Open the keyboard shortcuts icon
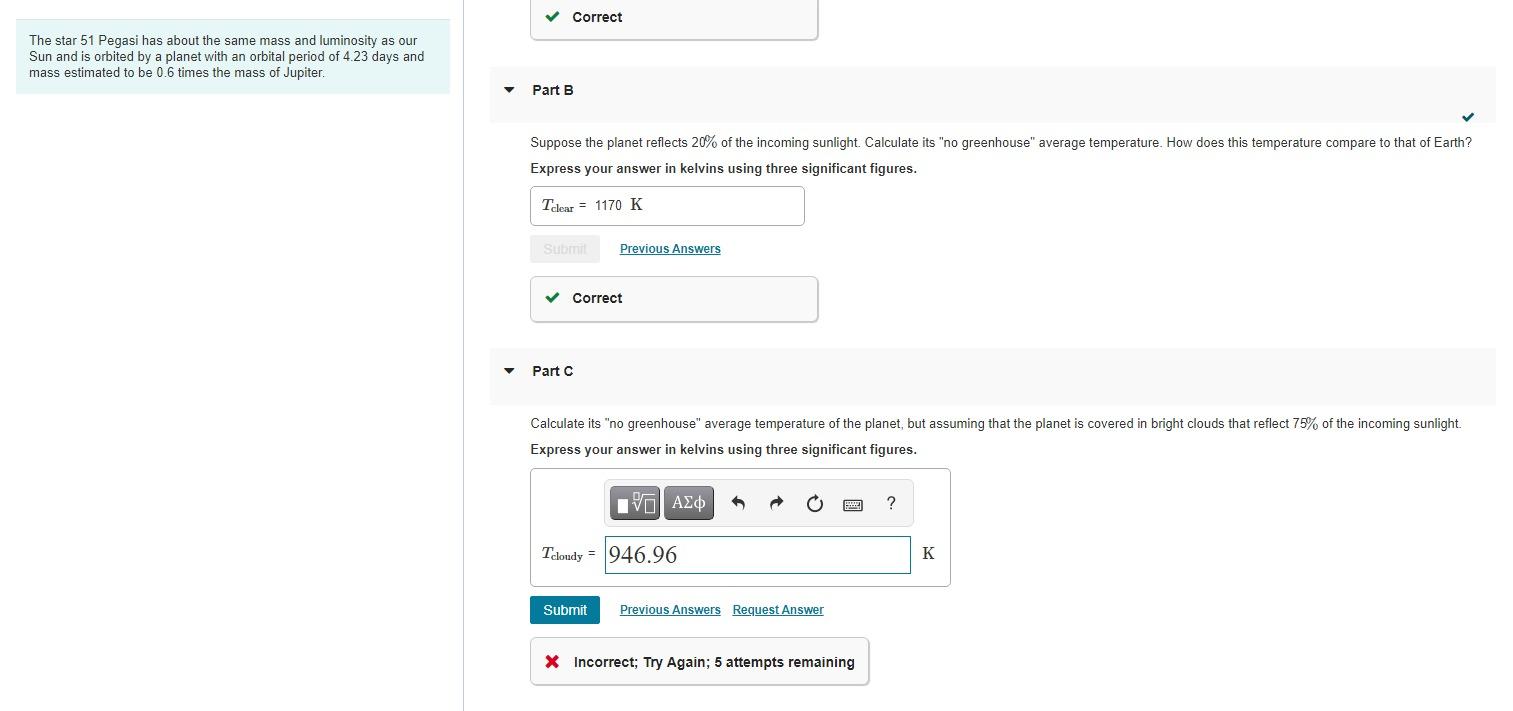Image resolution: width=1513 pixels, height=711 pixels. [852, 504]
